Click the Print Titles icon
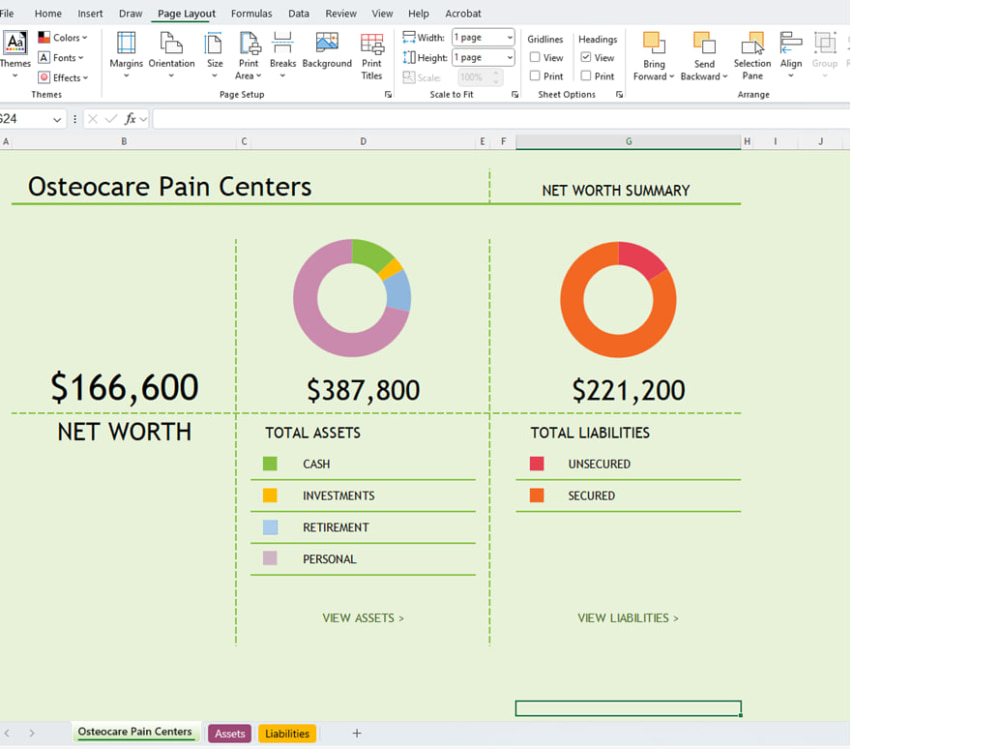Screen dimensions: 1000x750 (x=372, y=43)
